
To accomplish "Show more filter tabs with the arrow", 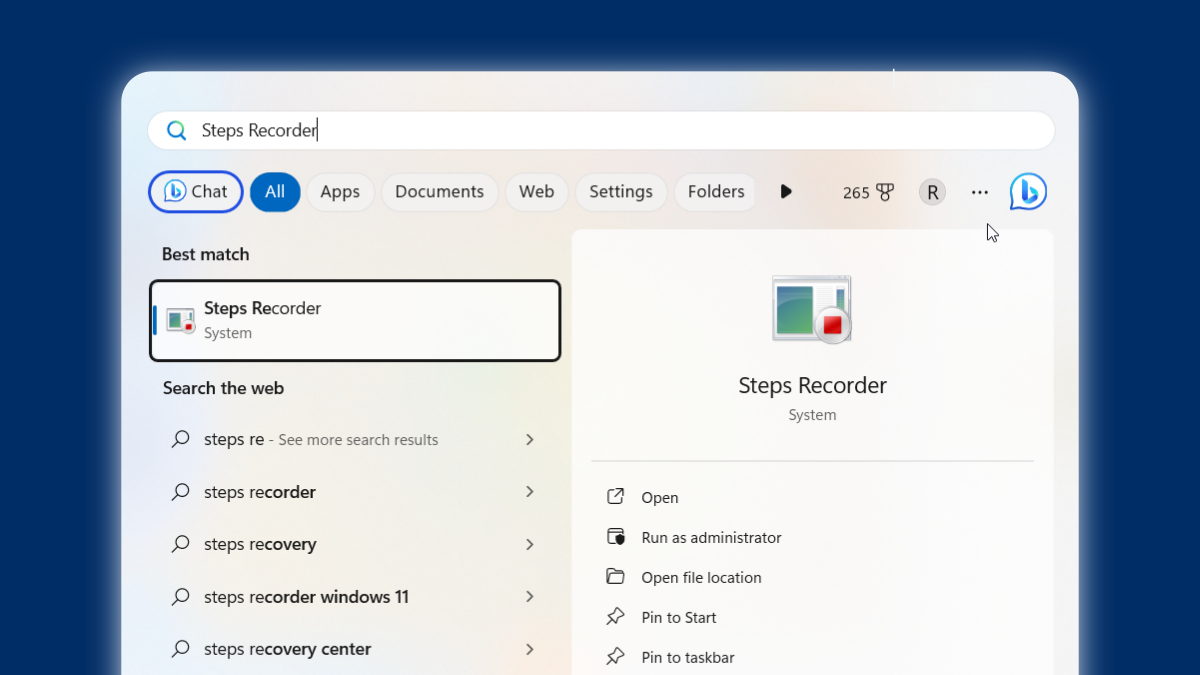I will (786, 192).
